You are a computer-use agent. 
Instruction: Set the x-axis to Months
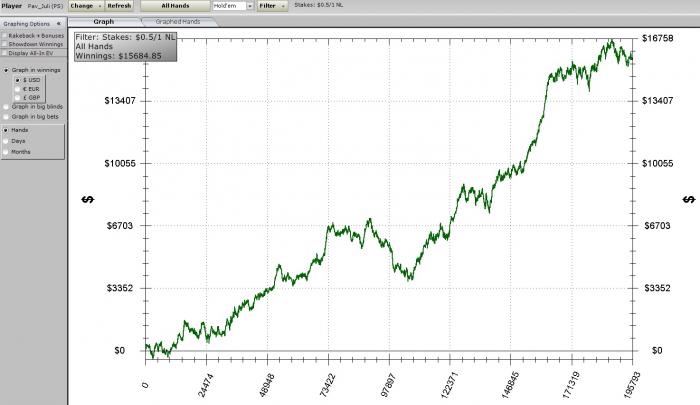6,152
